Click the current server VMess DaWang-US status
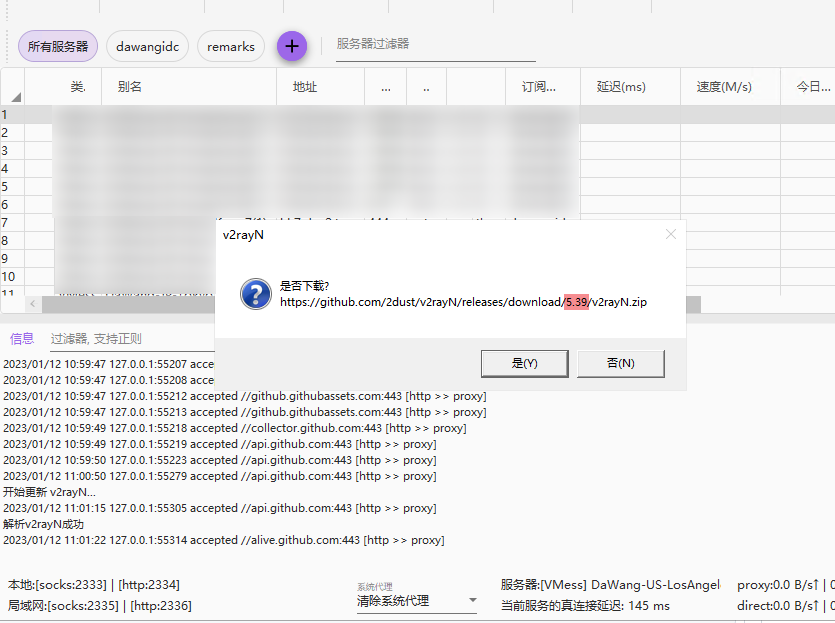This screenshot has height=623, width=835. click(610, 585)
